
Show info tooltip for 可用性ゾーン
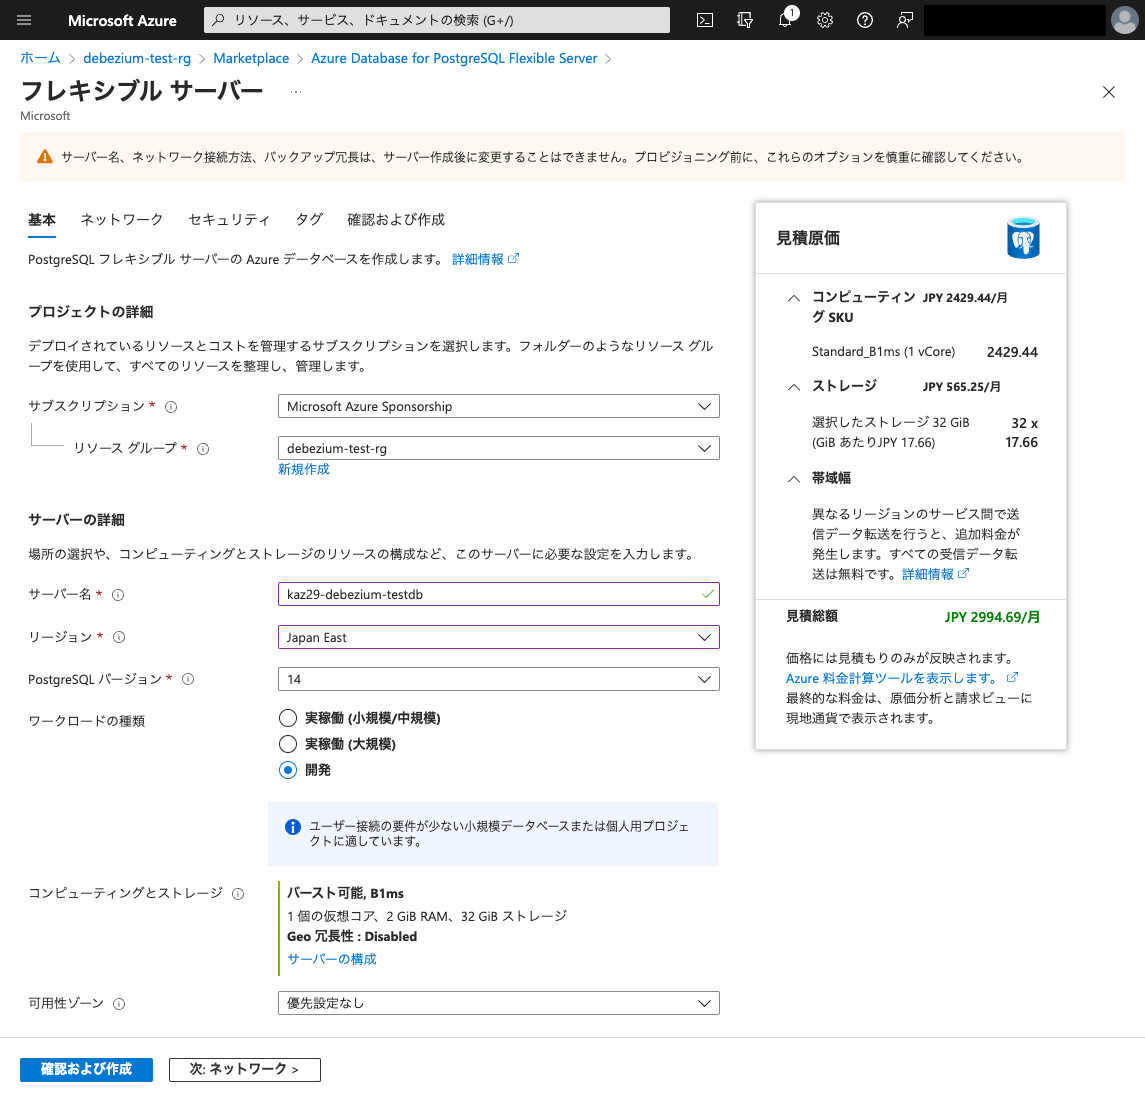tap(119, 1004)
